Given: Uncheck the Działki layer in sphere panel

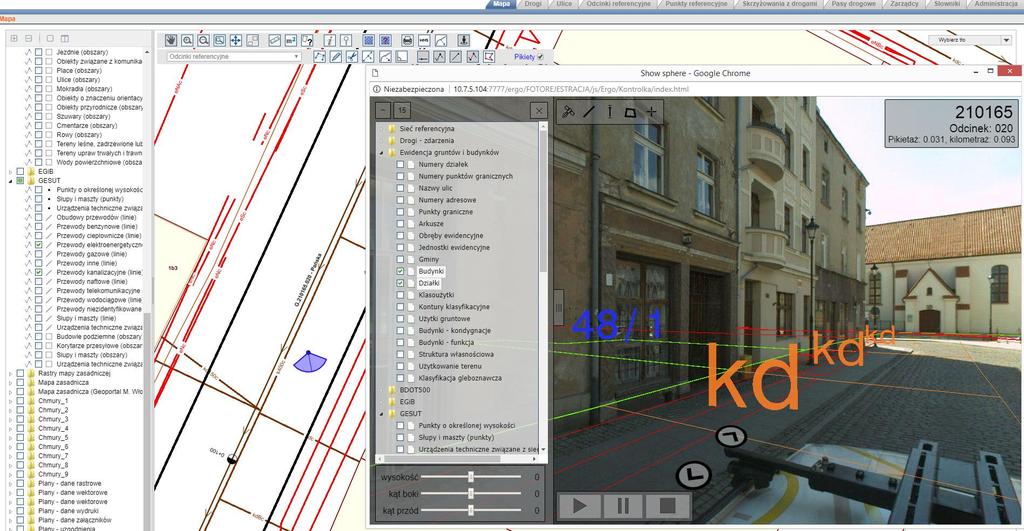Looking at the screenshot, I should (x=400, y=283).
